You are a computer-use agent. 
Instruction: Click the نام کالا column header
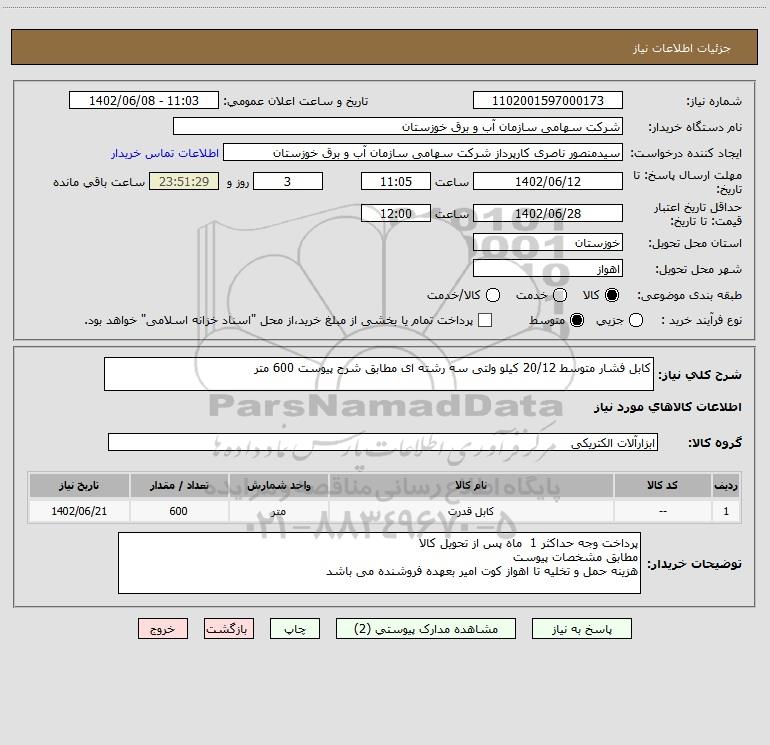click(x=470, y=485)
